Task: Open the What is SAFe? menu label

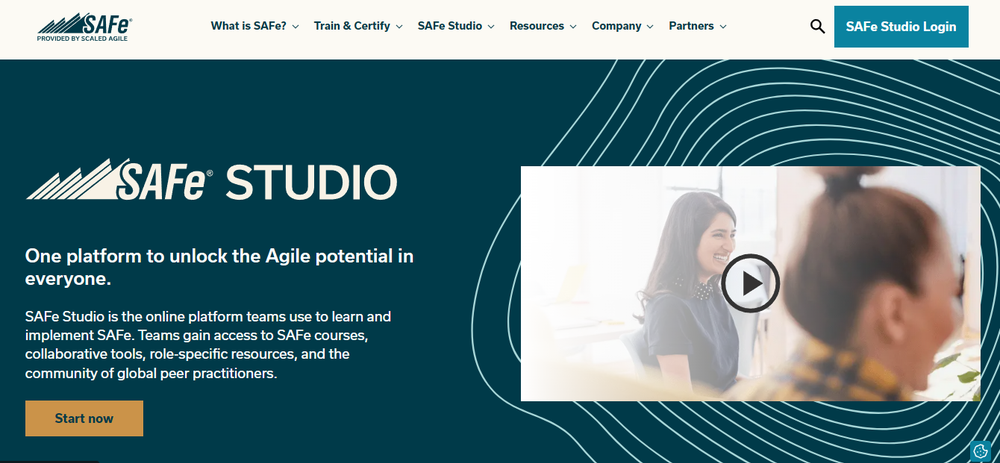Action: click(249, 26)
